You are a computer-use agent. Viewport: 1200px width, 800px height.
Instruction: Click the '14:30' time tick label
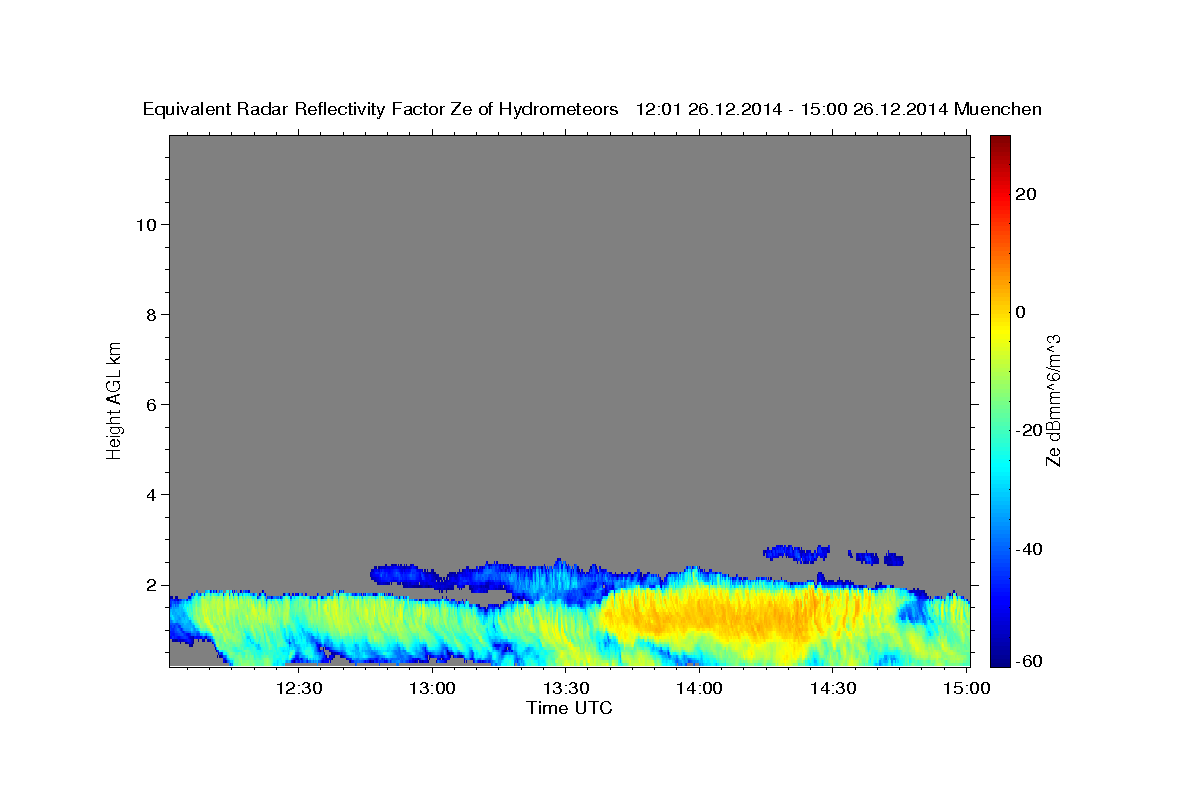click(x=832, y=689)
